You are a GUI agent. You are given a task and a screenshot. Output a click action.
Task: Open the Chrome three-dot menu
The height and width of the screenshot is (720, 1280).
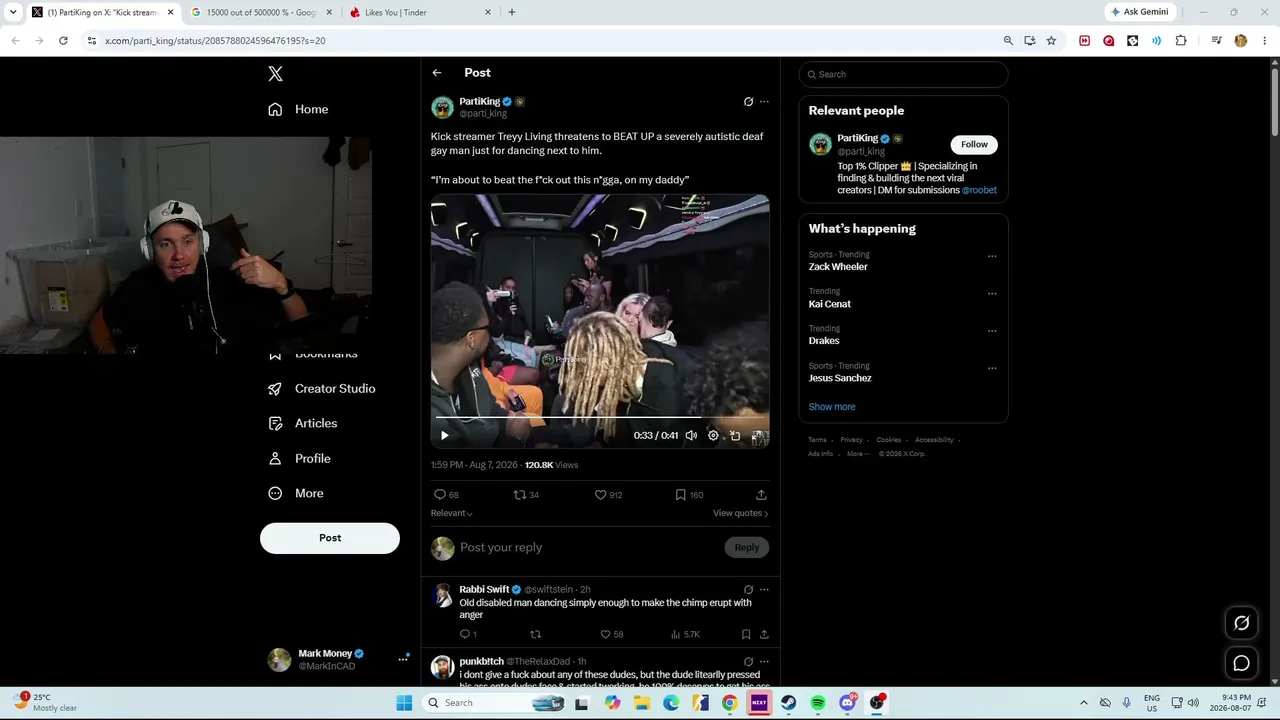pyautogui.click(x=1265, y=41)
